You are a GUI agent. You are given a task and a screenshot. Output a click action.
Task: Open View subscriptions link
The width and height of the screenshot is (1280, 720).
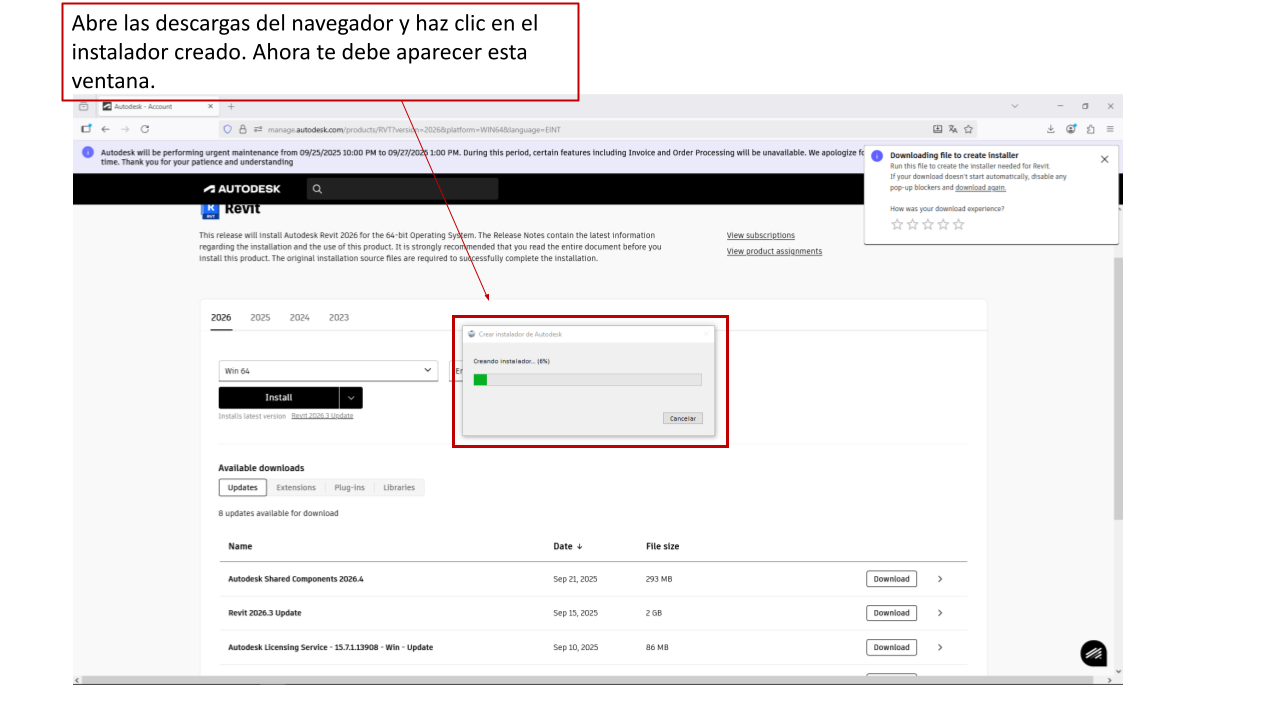761,236
